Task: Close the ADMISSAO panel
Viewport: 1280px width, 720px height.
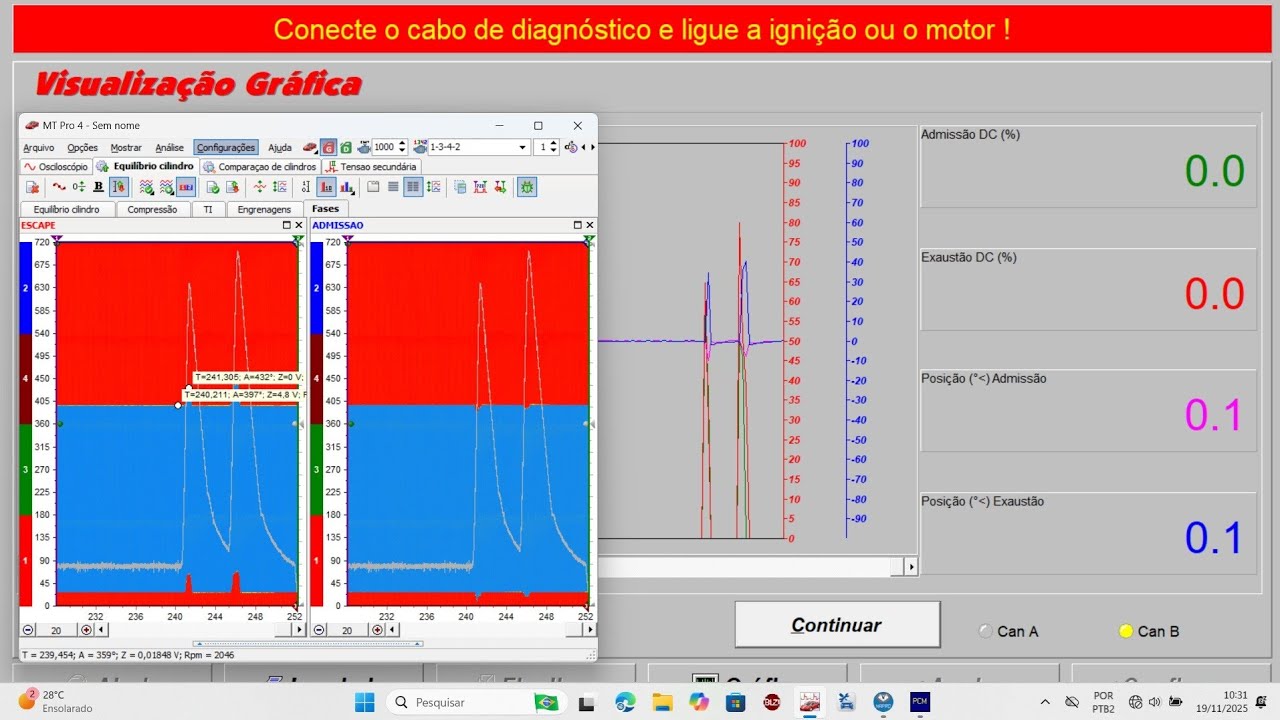Action: pos(590,226)
